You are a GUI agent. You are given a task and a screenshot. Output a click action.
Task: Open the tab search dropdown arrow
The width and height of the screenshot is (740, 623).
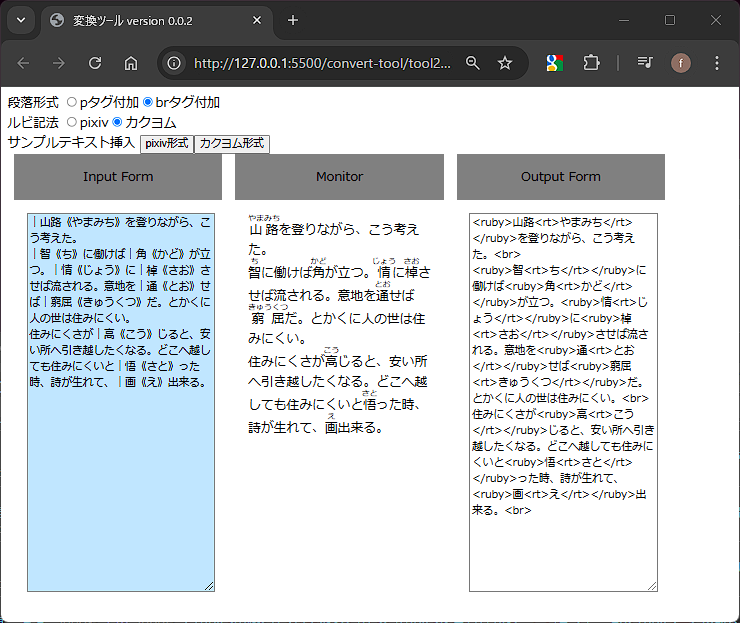click(x=21, y=20)
